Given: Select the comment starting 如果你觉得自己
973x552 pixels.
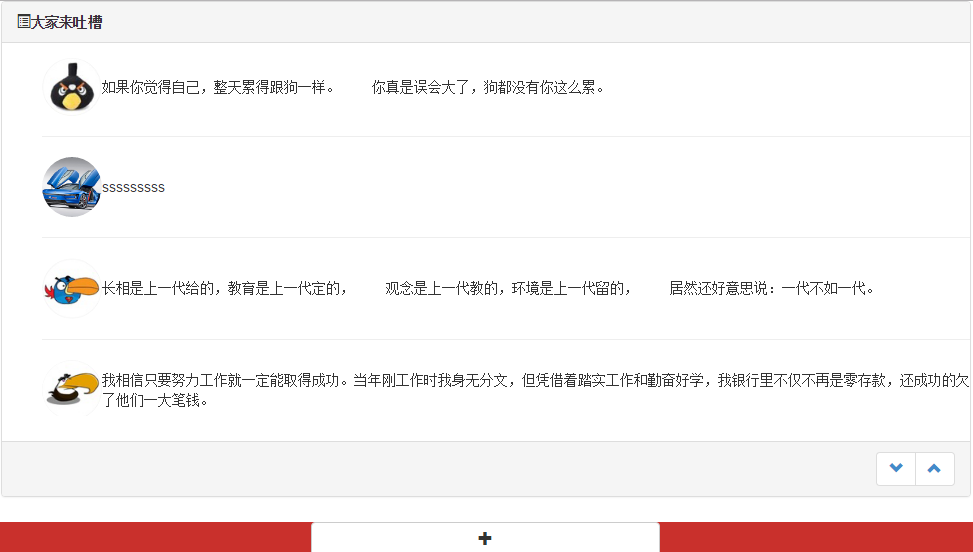Looking at the screenshot, I should coord(353,87).
